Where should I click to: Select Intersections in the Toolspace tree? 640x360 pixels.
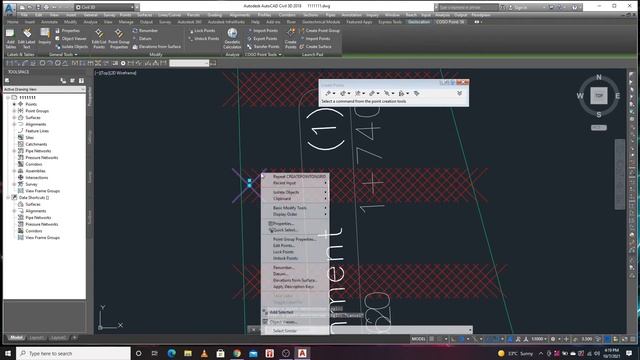click(x=36, y=178)
